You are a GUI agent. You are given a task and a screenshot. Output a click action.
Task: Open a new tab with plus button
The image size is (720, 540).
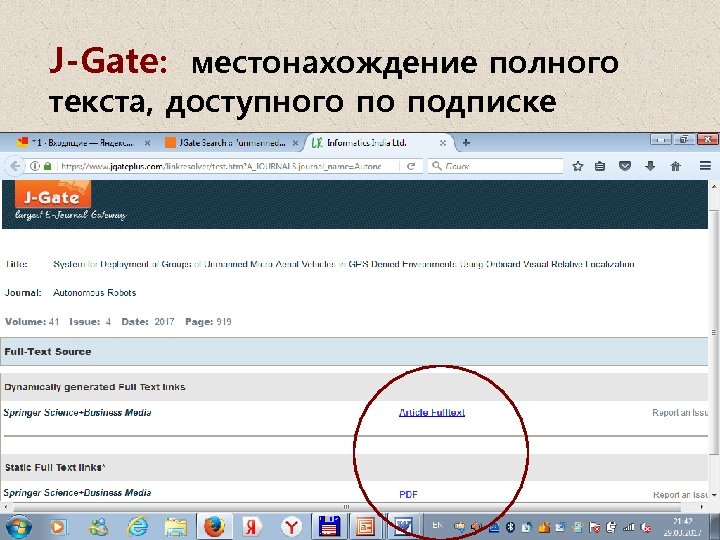point(466,143)
